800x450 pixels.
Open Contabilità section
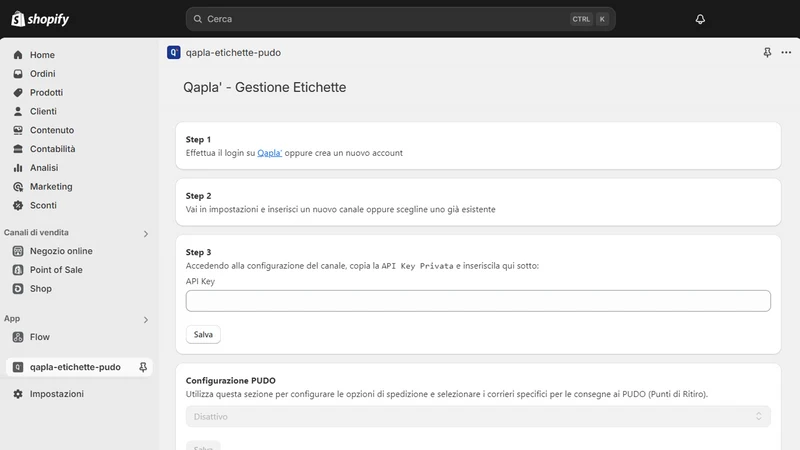(53, 149)
